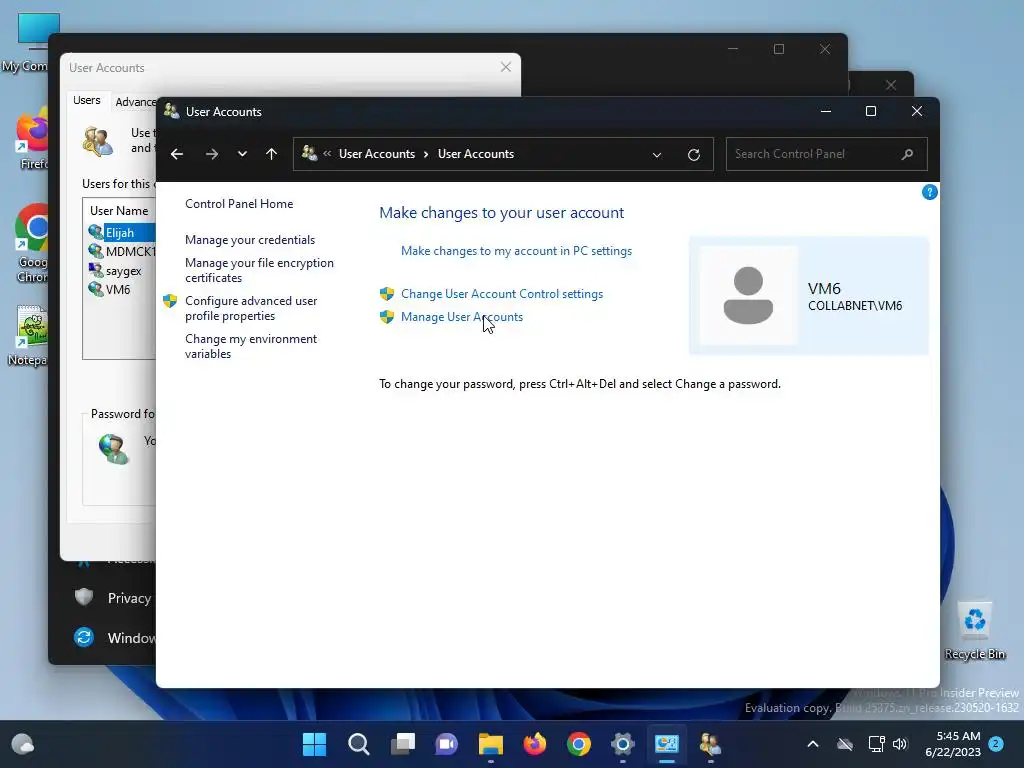Launch Google Chrome from the taskbar
Viewport: 1024px width, 768px height.
point(579,744)
